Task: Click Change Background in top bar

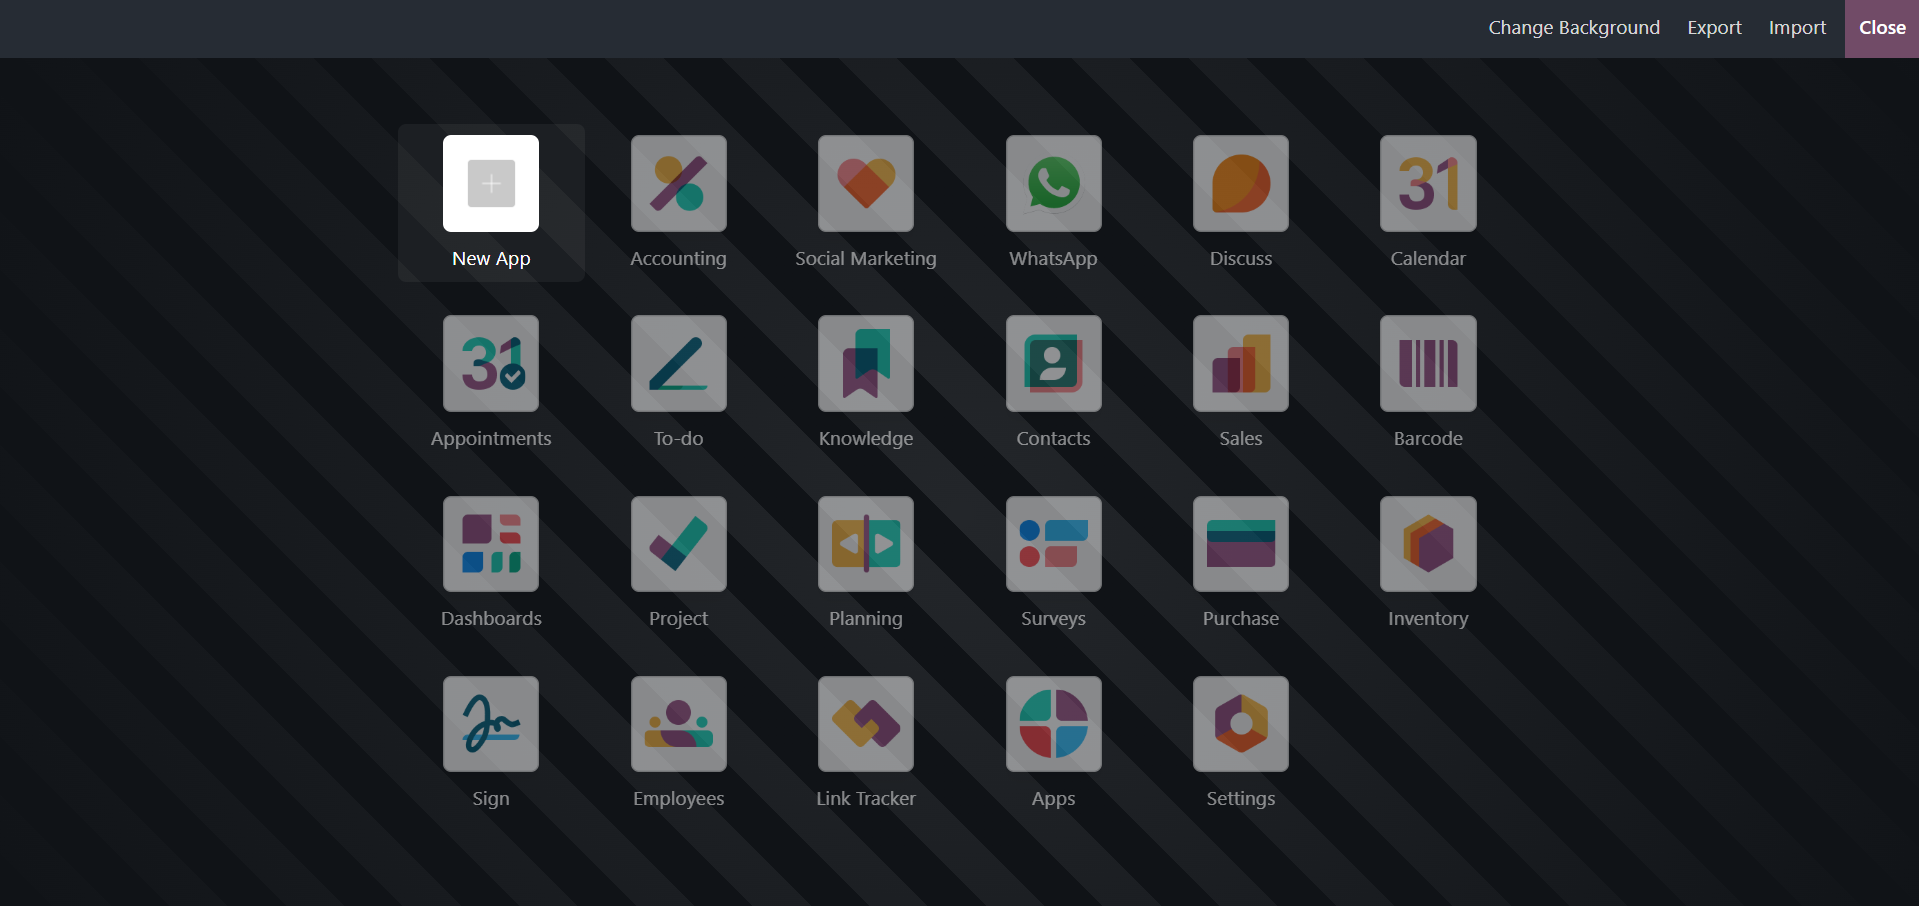Action: (1573, 28)
